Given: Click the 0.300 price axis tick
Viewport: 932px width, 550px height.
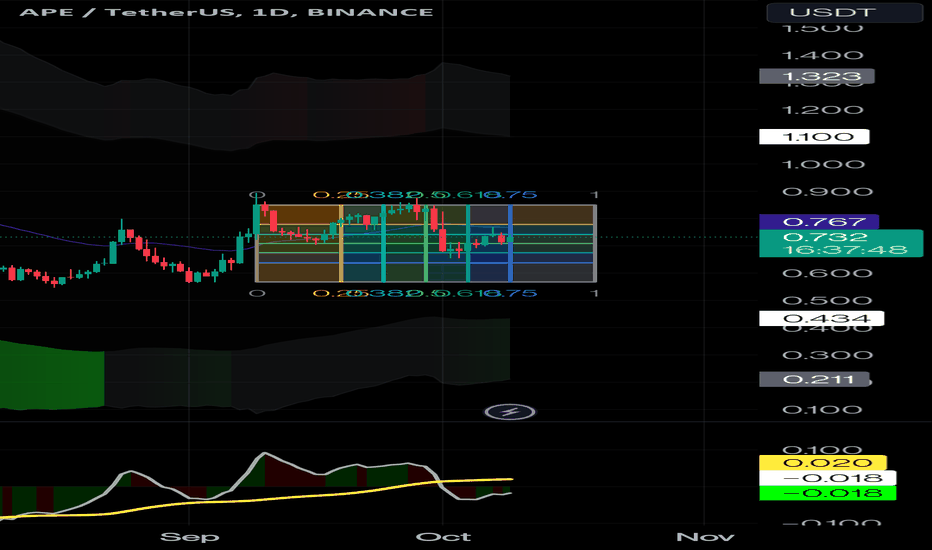Looking at the screenshot, I should [827, 355].
